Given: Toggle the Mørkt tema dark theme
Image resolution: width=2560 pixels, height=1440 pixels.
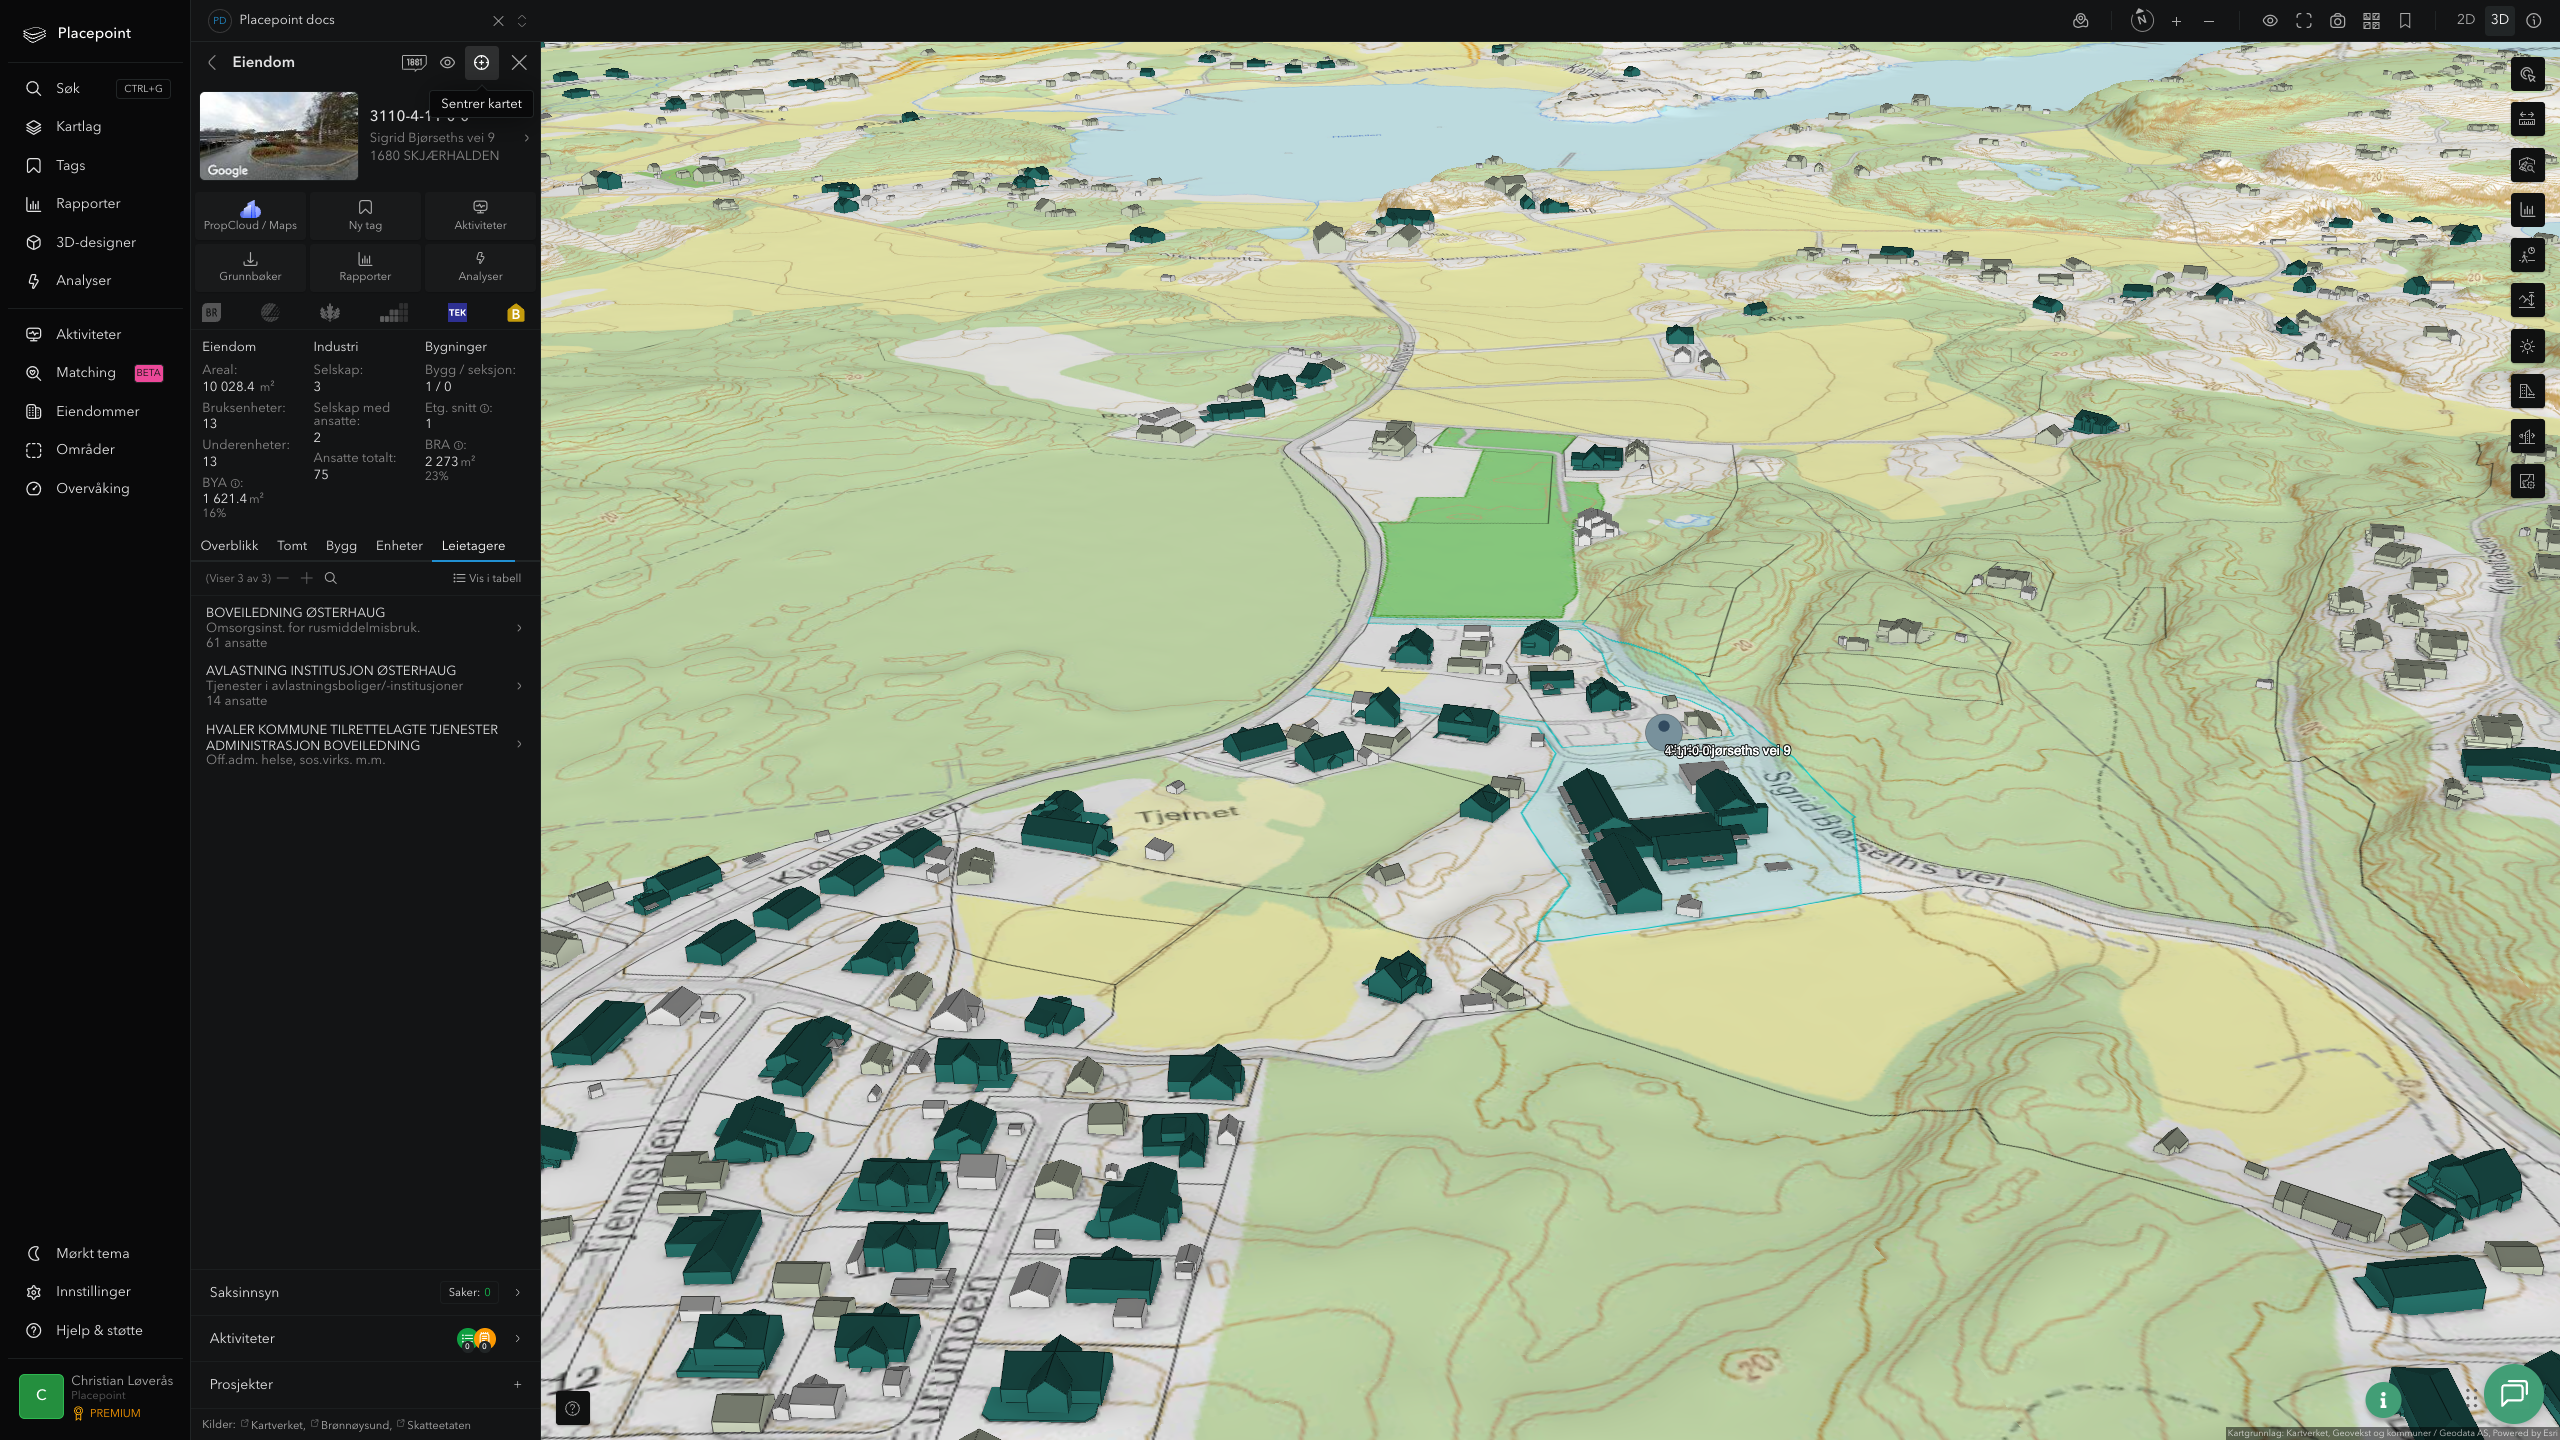Looking at the screenshot, I should pos(93,1253).
